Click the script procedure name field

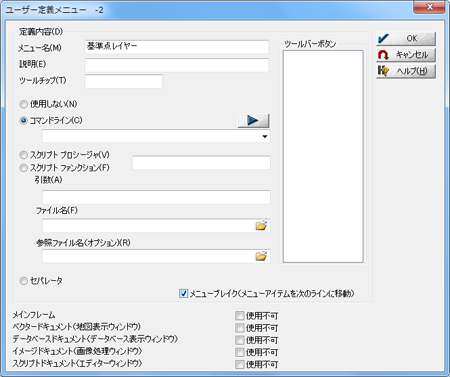201,163
